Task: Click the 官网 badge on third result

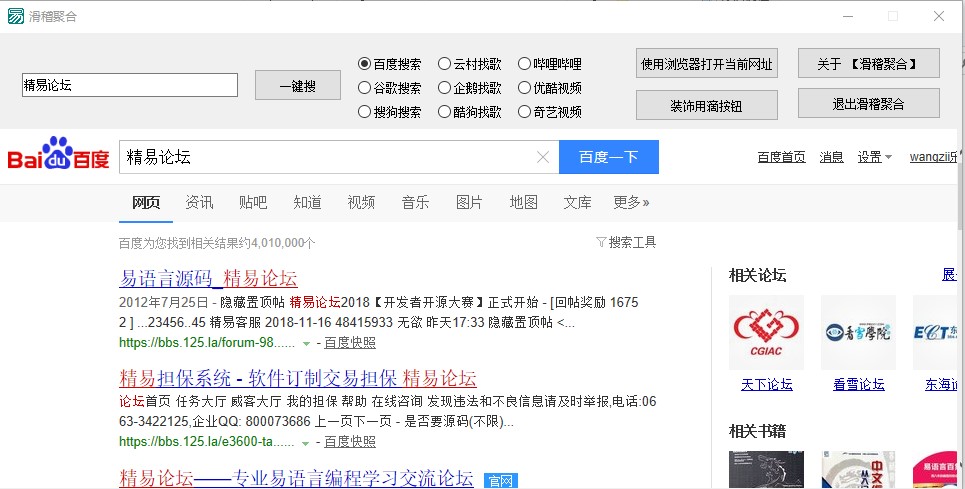Action: [501, 480]
